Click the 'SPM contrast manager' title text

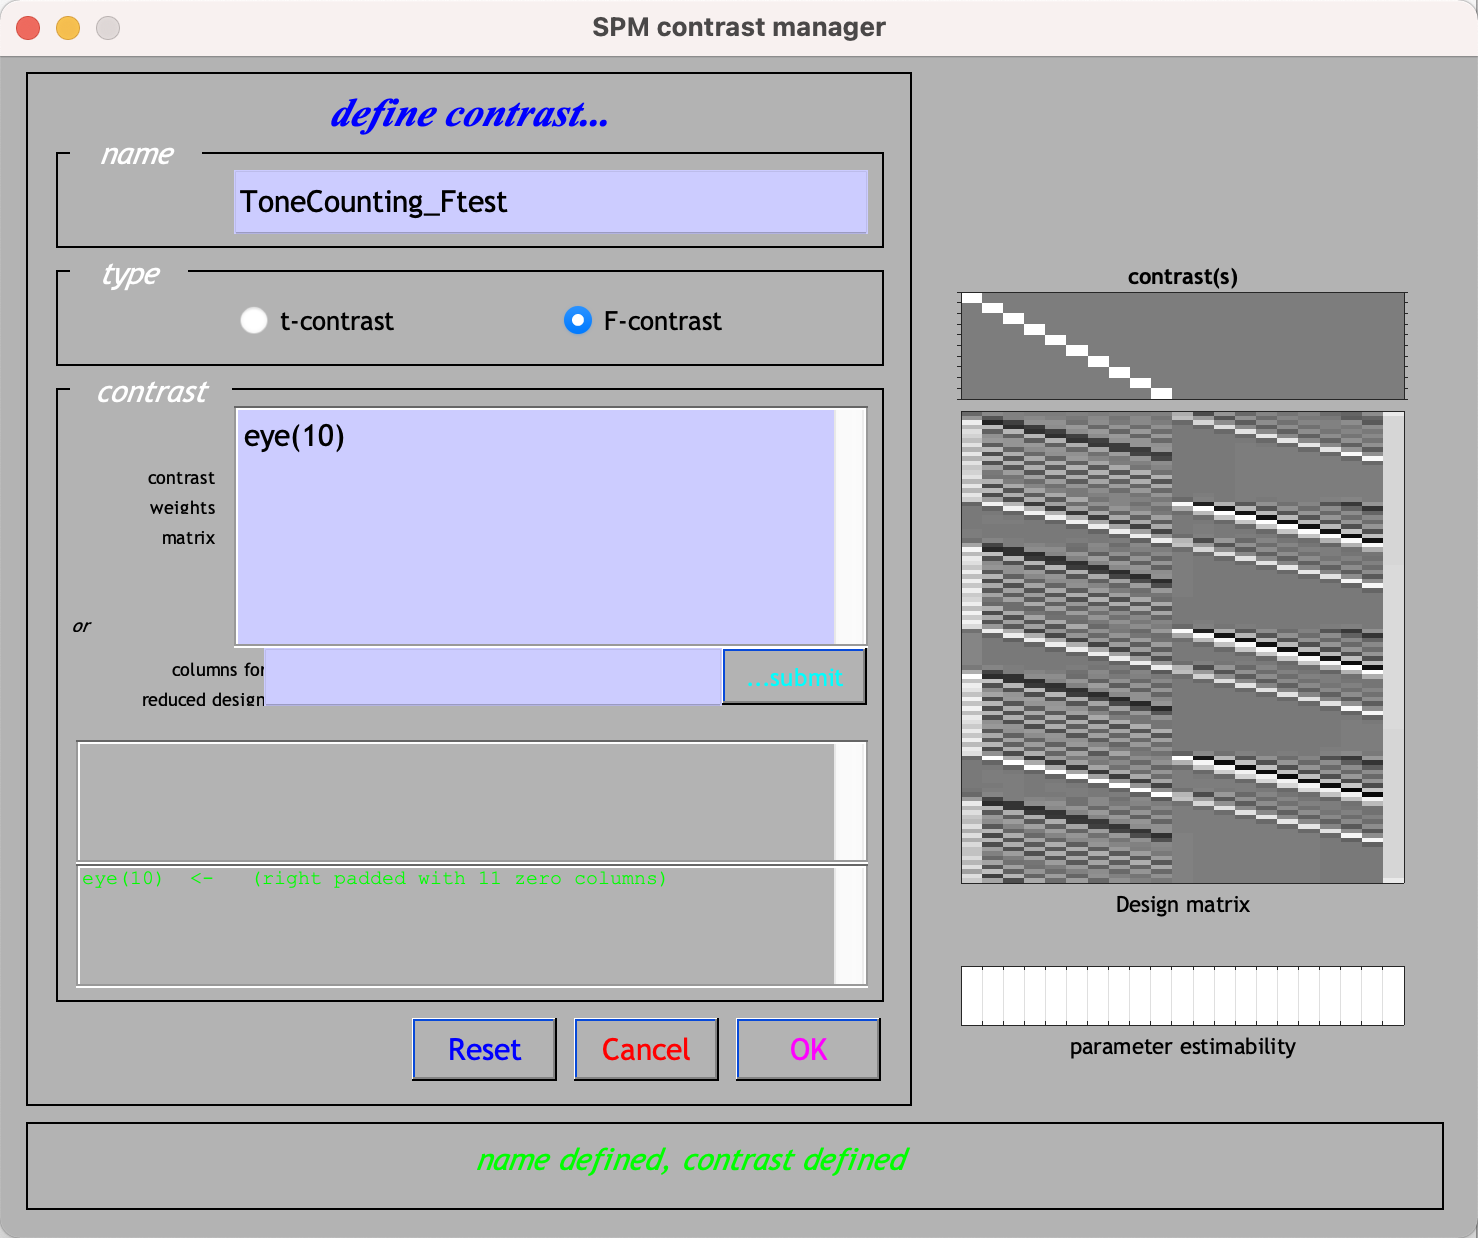point(739,27)
